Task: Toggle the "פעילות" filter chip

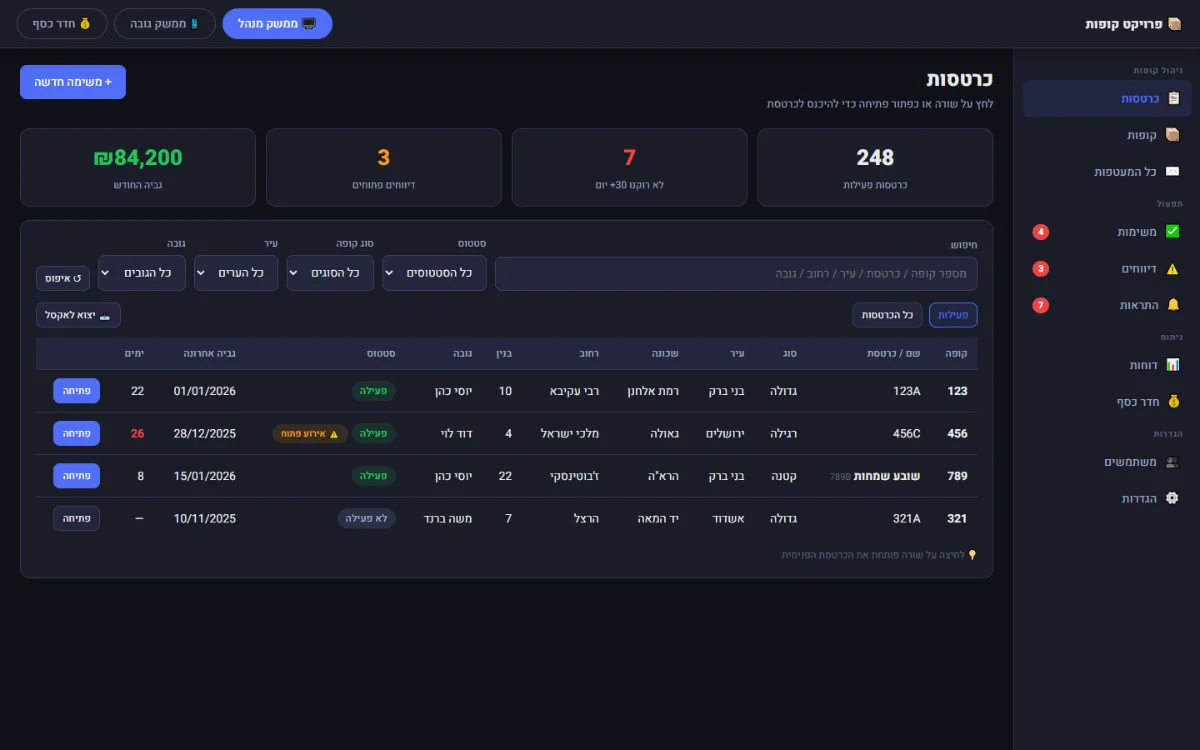Action: (x=953, y=315)
